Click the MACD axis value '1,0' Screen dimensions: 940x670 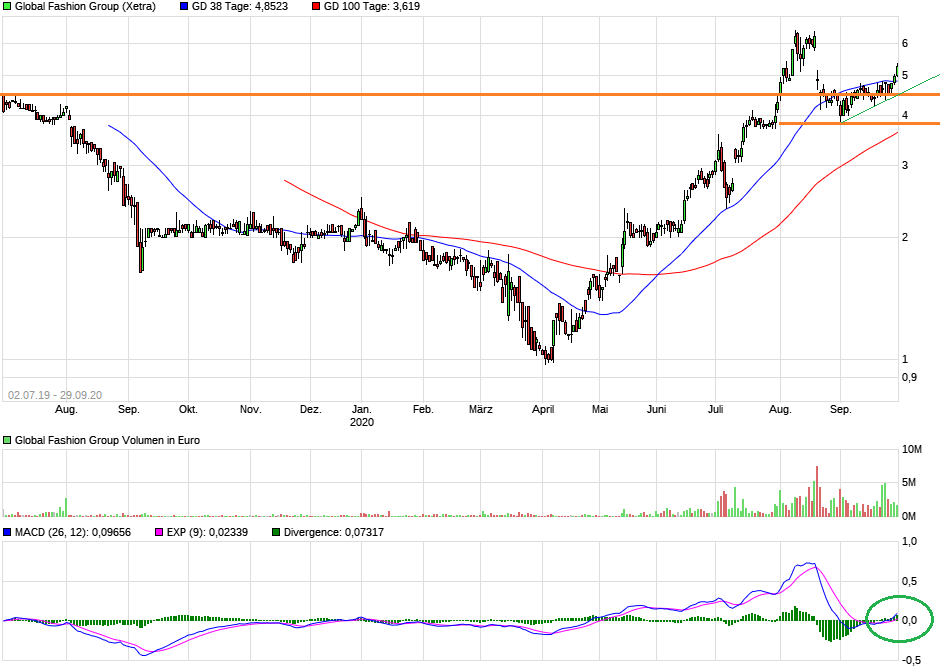coord(909,541)
